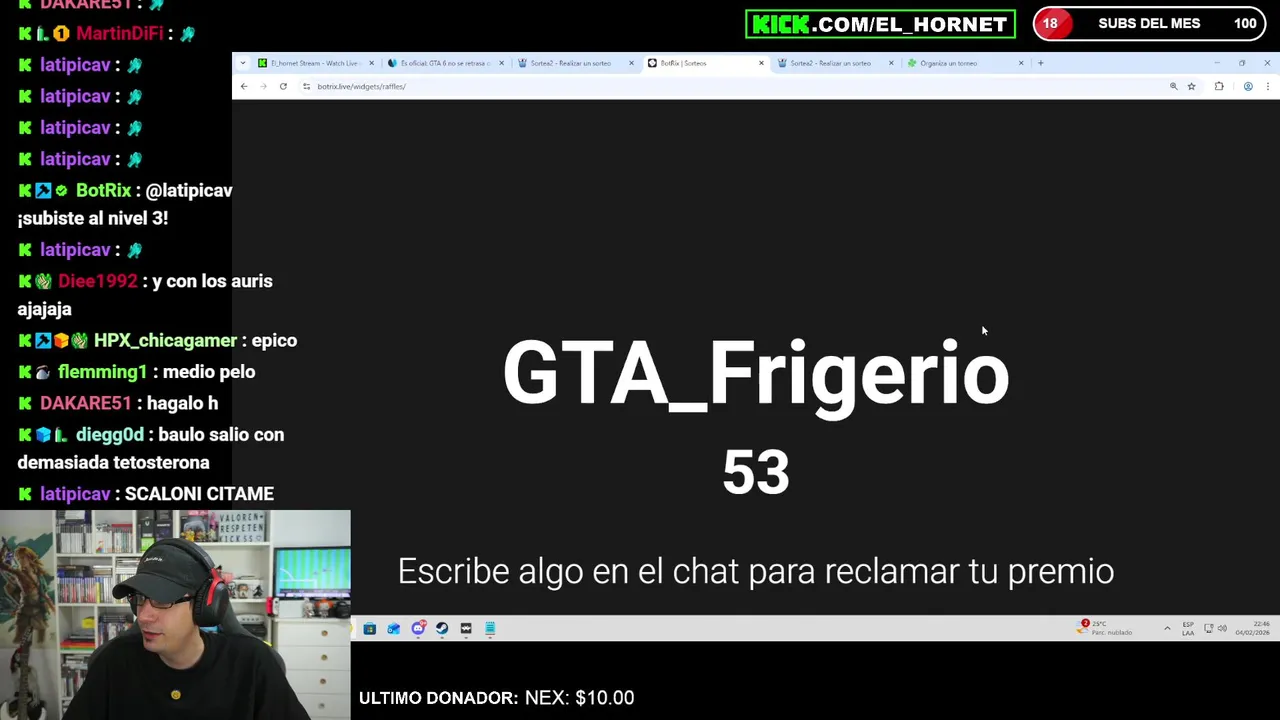Screen dimensions: 1280x720
Task: Change the ESP LAA input language
Action: click(1188, 628)
